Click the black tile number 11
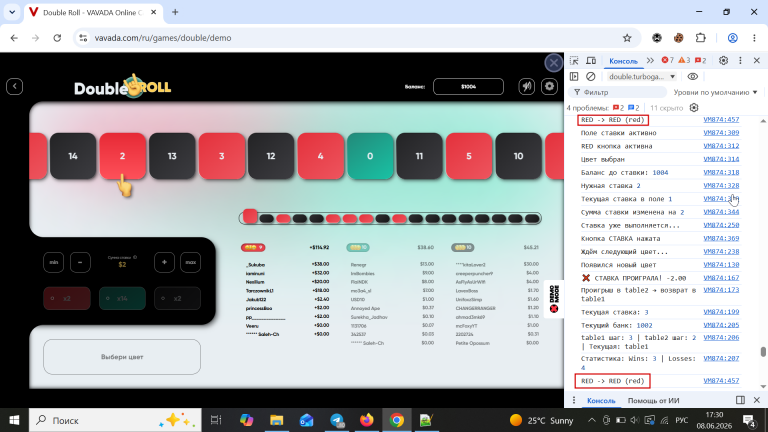768x432 pixels. tap(419, 156)
